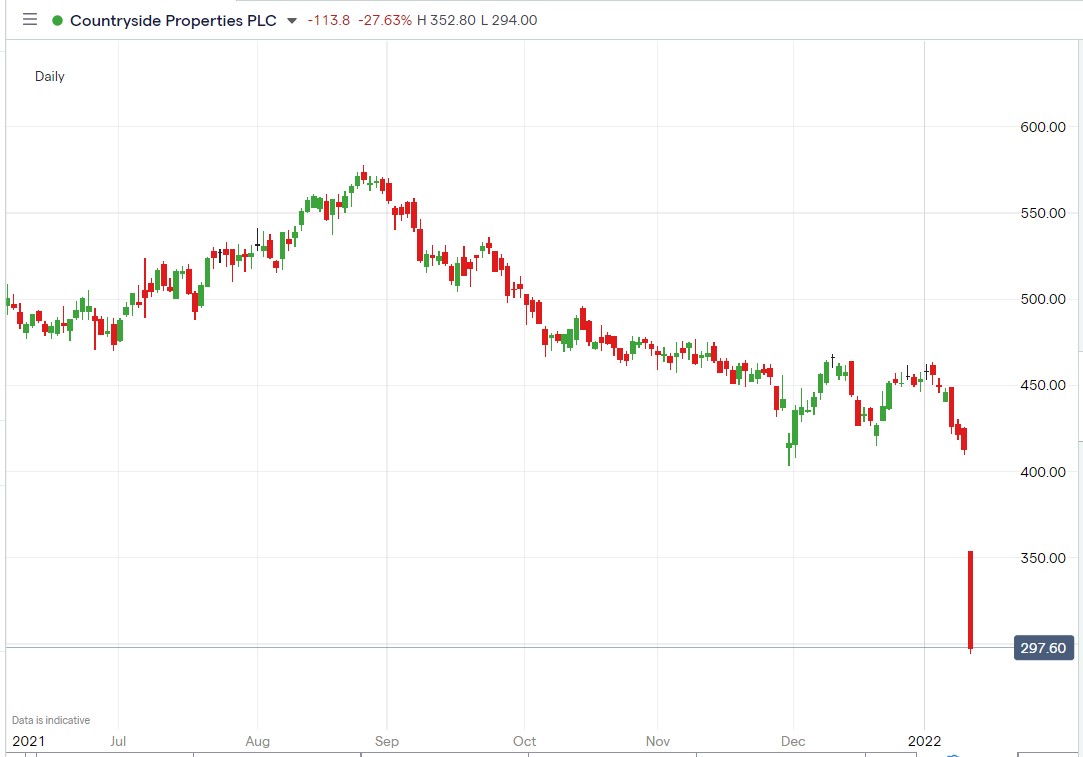Viewport: 1083px width, 757px height.
Task: Open the instrument dropdown next to Countryside Properties PLC
Action: (290, 21)
